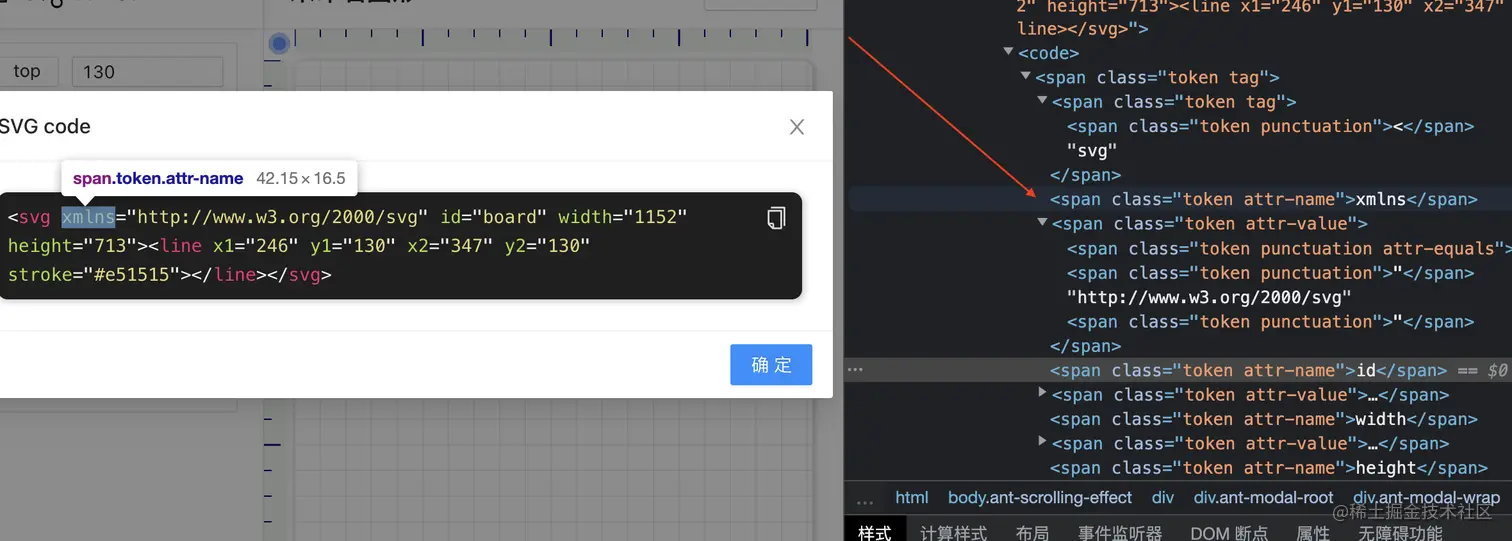The width and height of the screenshot is (1512, 541).
Task: Switch to the 事件监听器 tab
Action: pyautogui.click(x=1120, y=532)
